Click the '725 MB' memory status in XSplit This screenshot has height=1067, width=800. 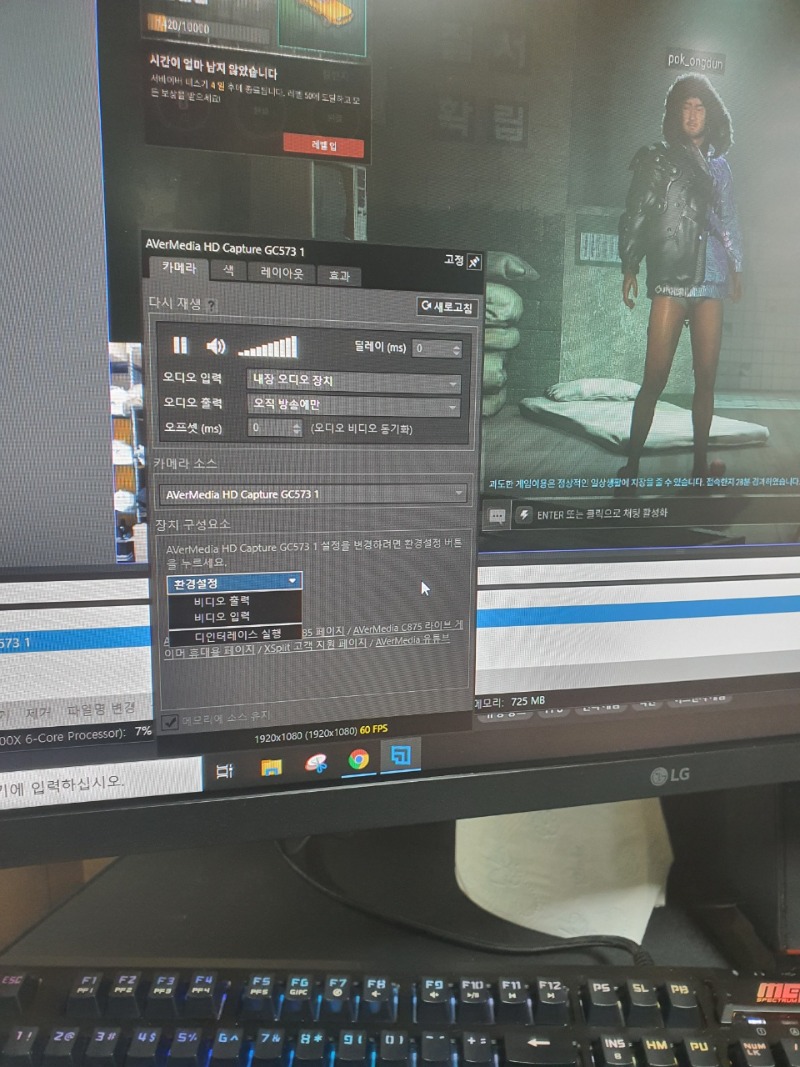(528, 701)
